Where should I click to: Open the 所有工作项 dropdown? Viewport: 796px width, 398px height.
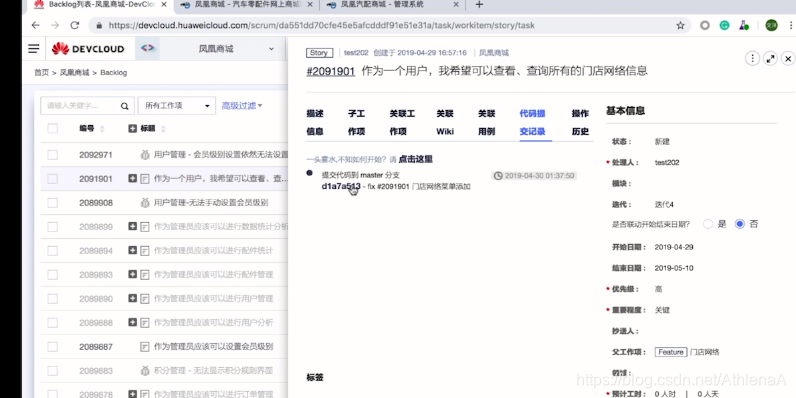177,106
